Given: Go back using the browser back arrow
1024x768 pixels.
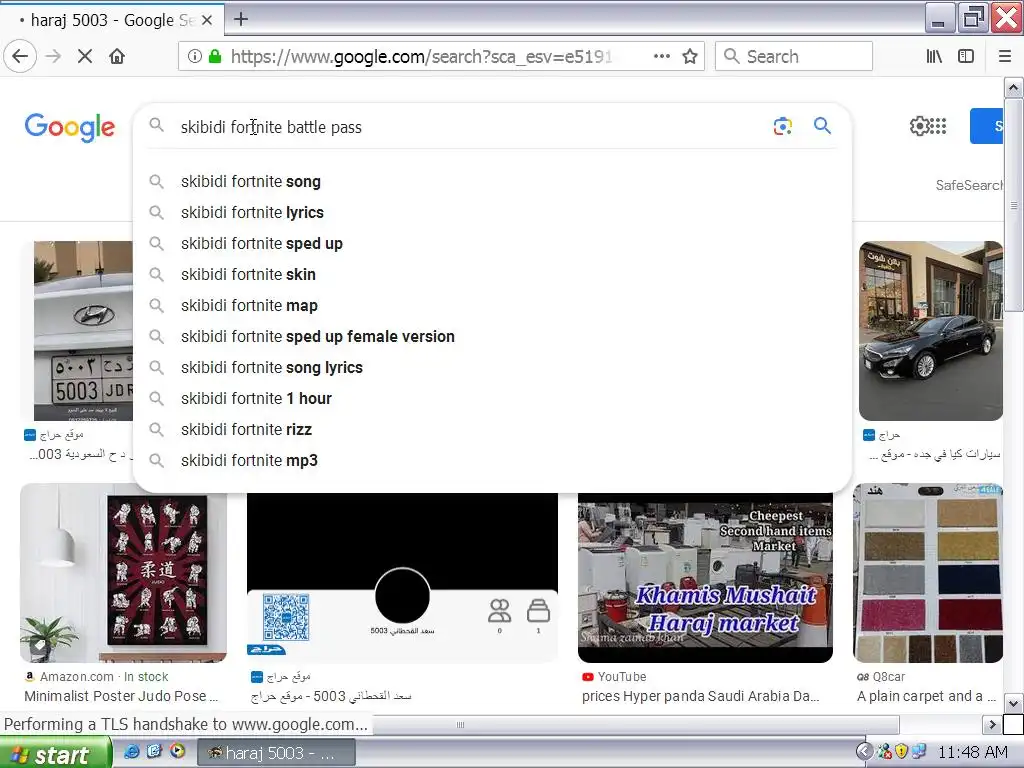Looking at the screenshot, I should point(20,56).
